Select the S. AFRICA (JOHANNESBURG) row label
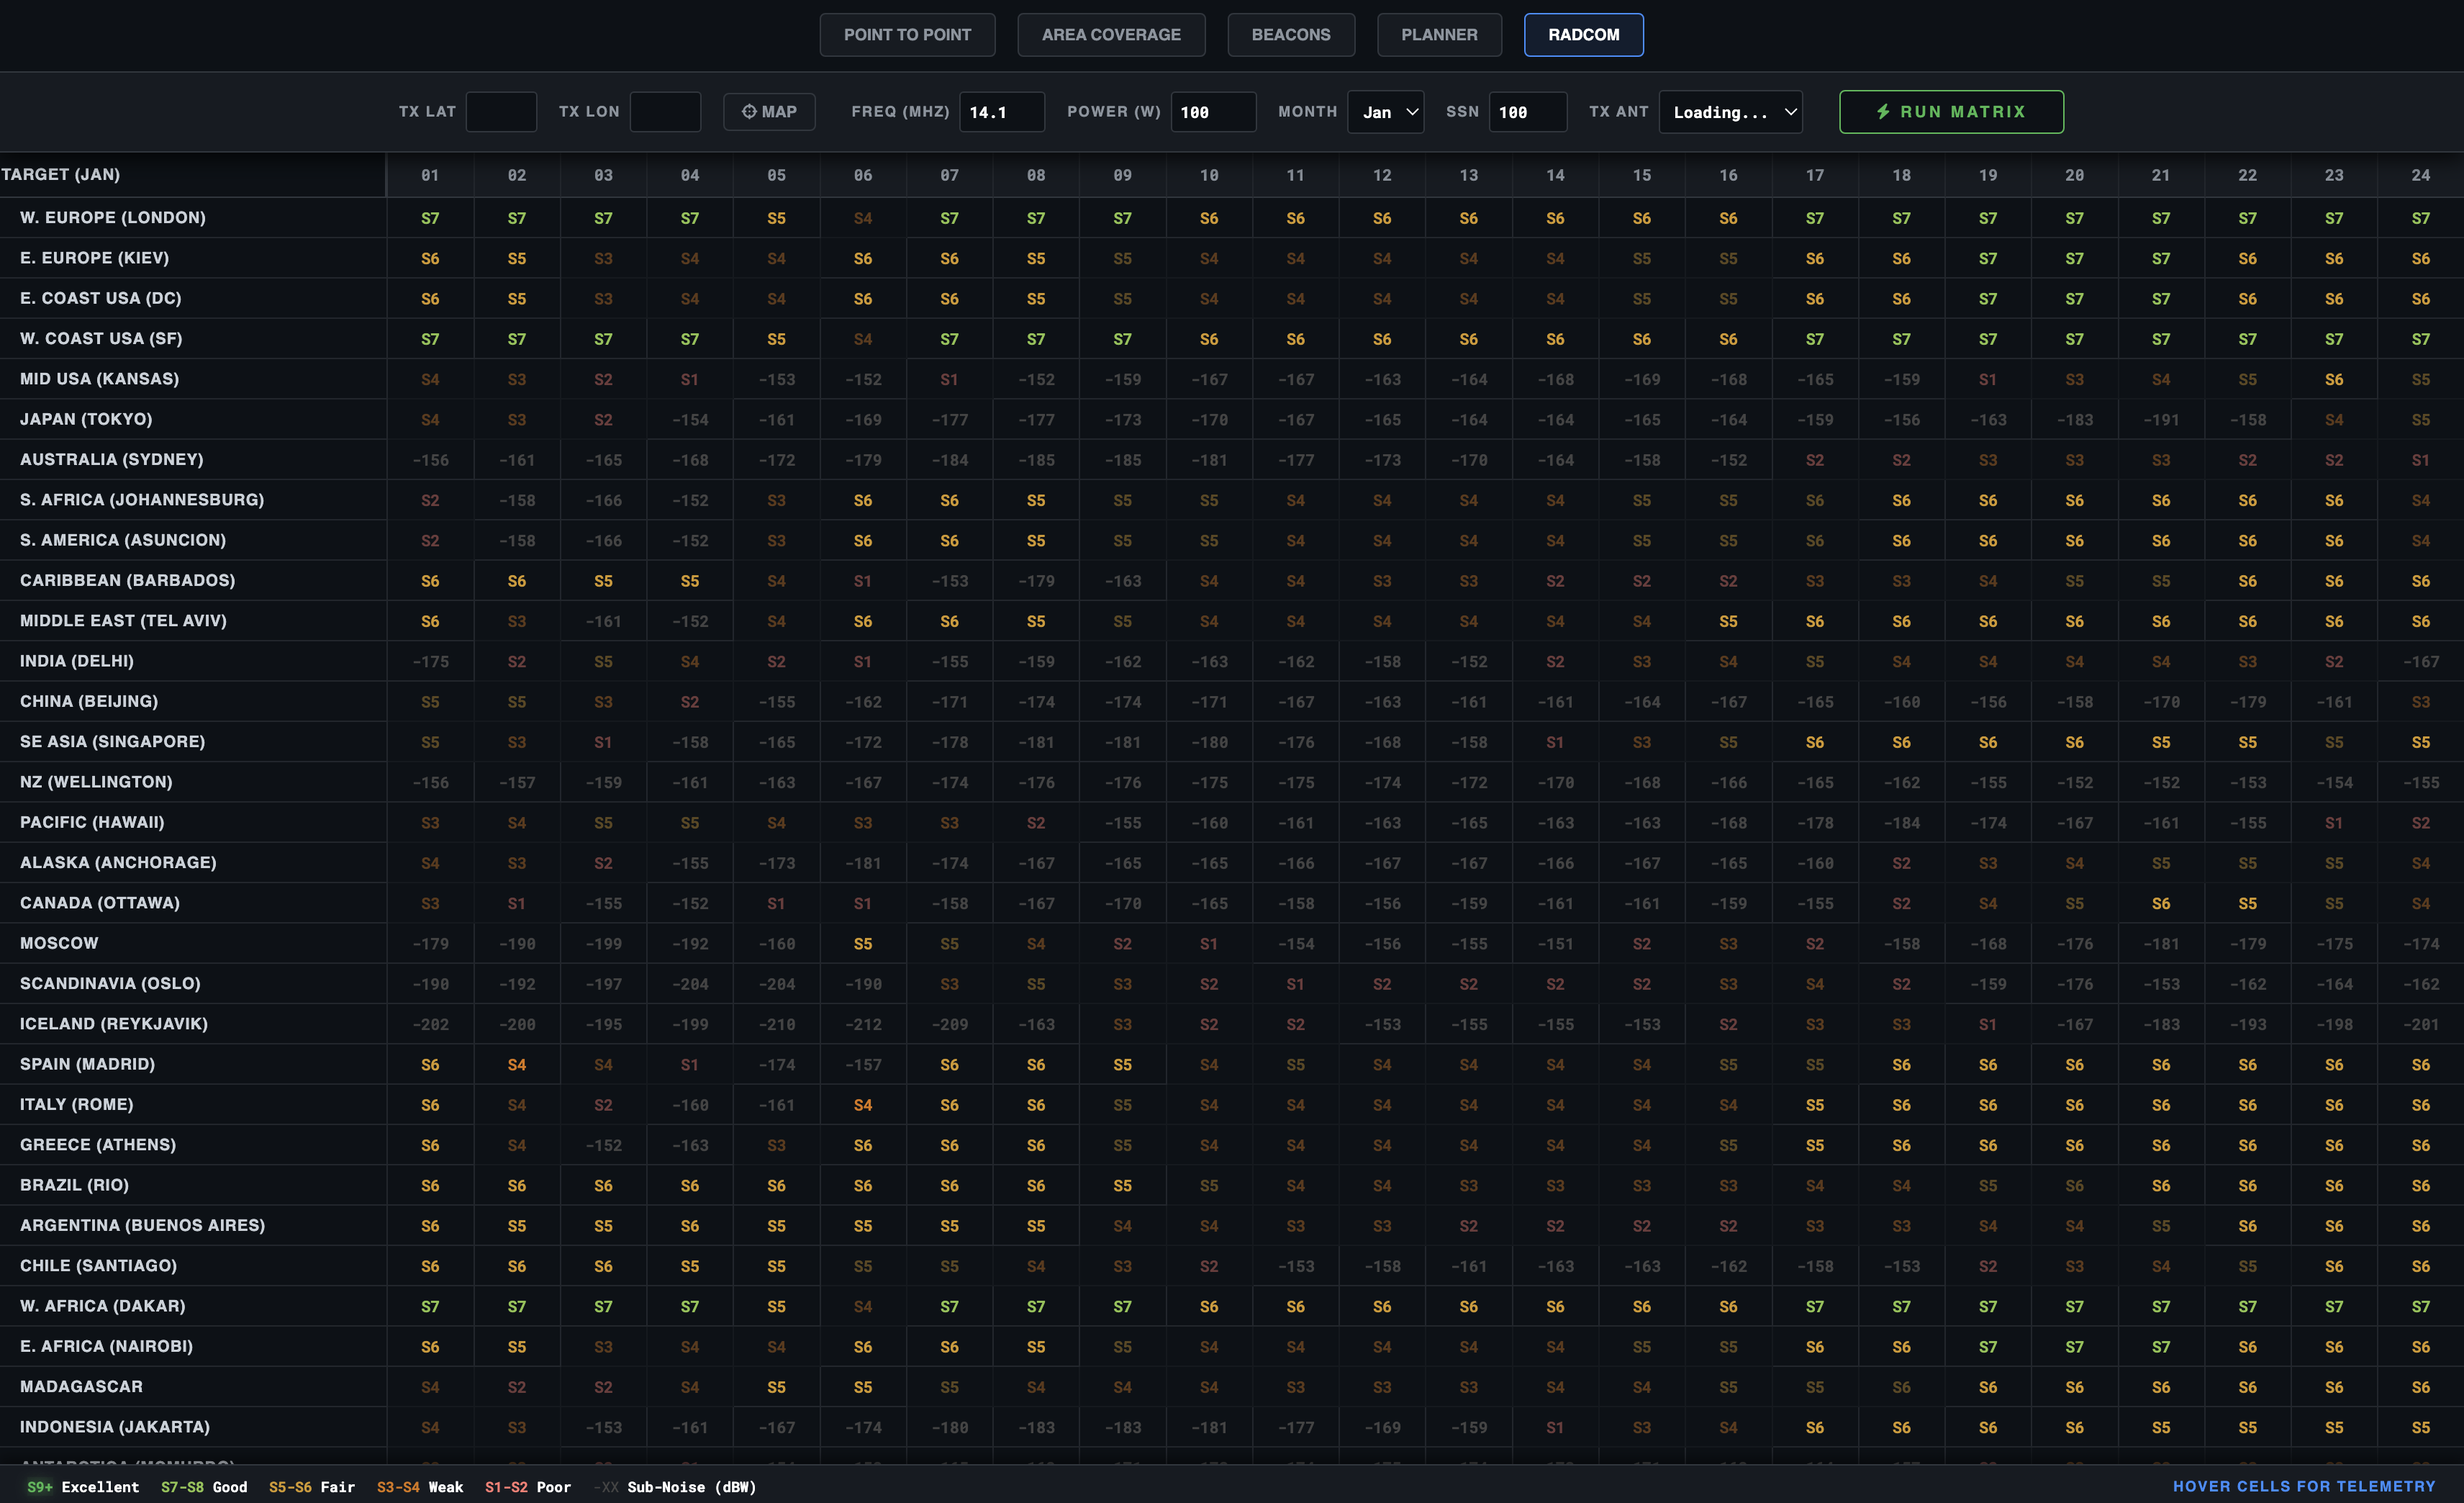 [x=142, y=499]
